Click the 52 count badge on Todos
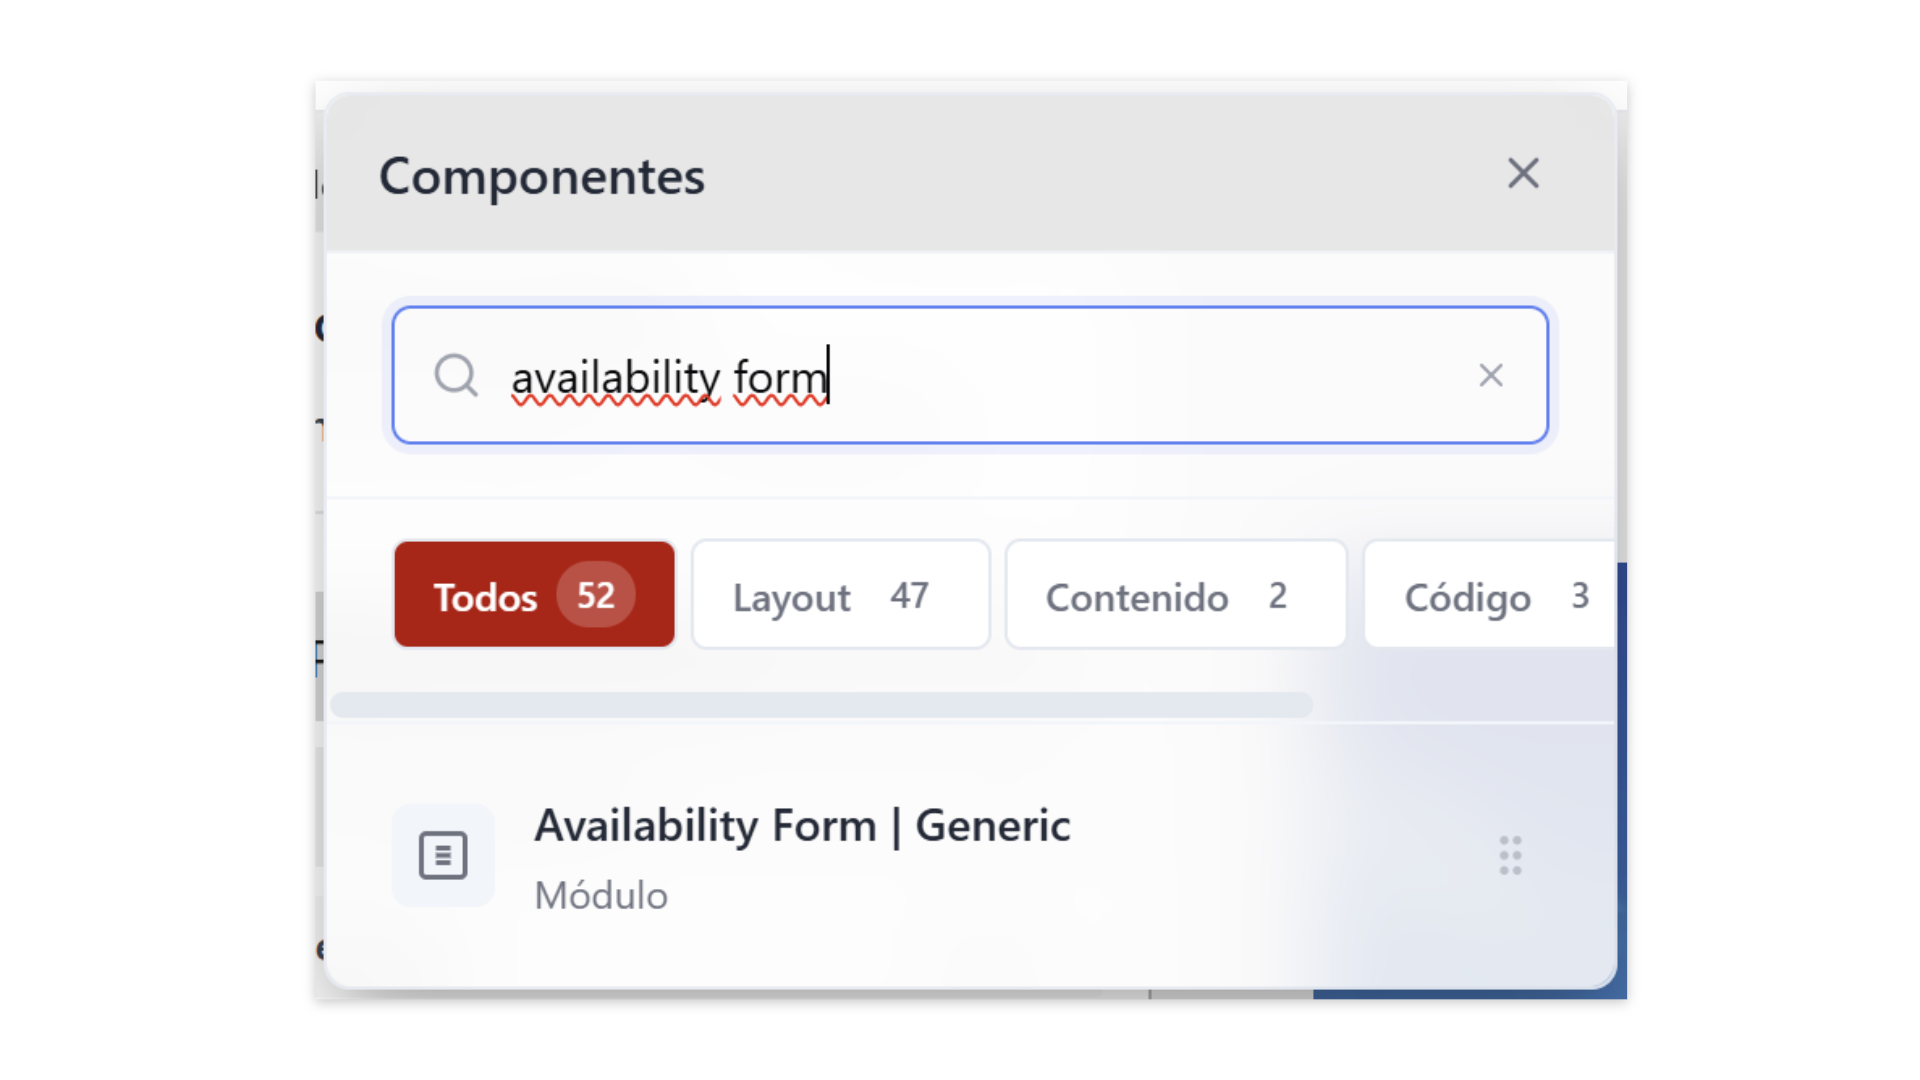The width and height of the screenshot is (1920, 1080). 596,595
